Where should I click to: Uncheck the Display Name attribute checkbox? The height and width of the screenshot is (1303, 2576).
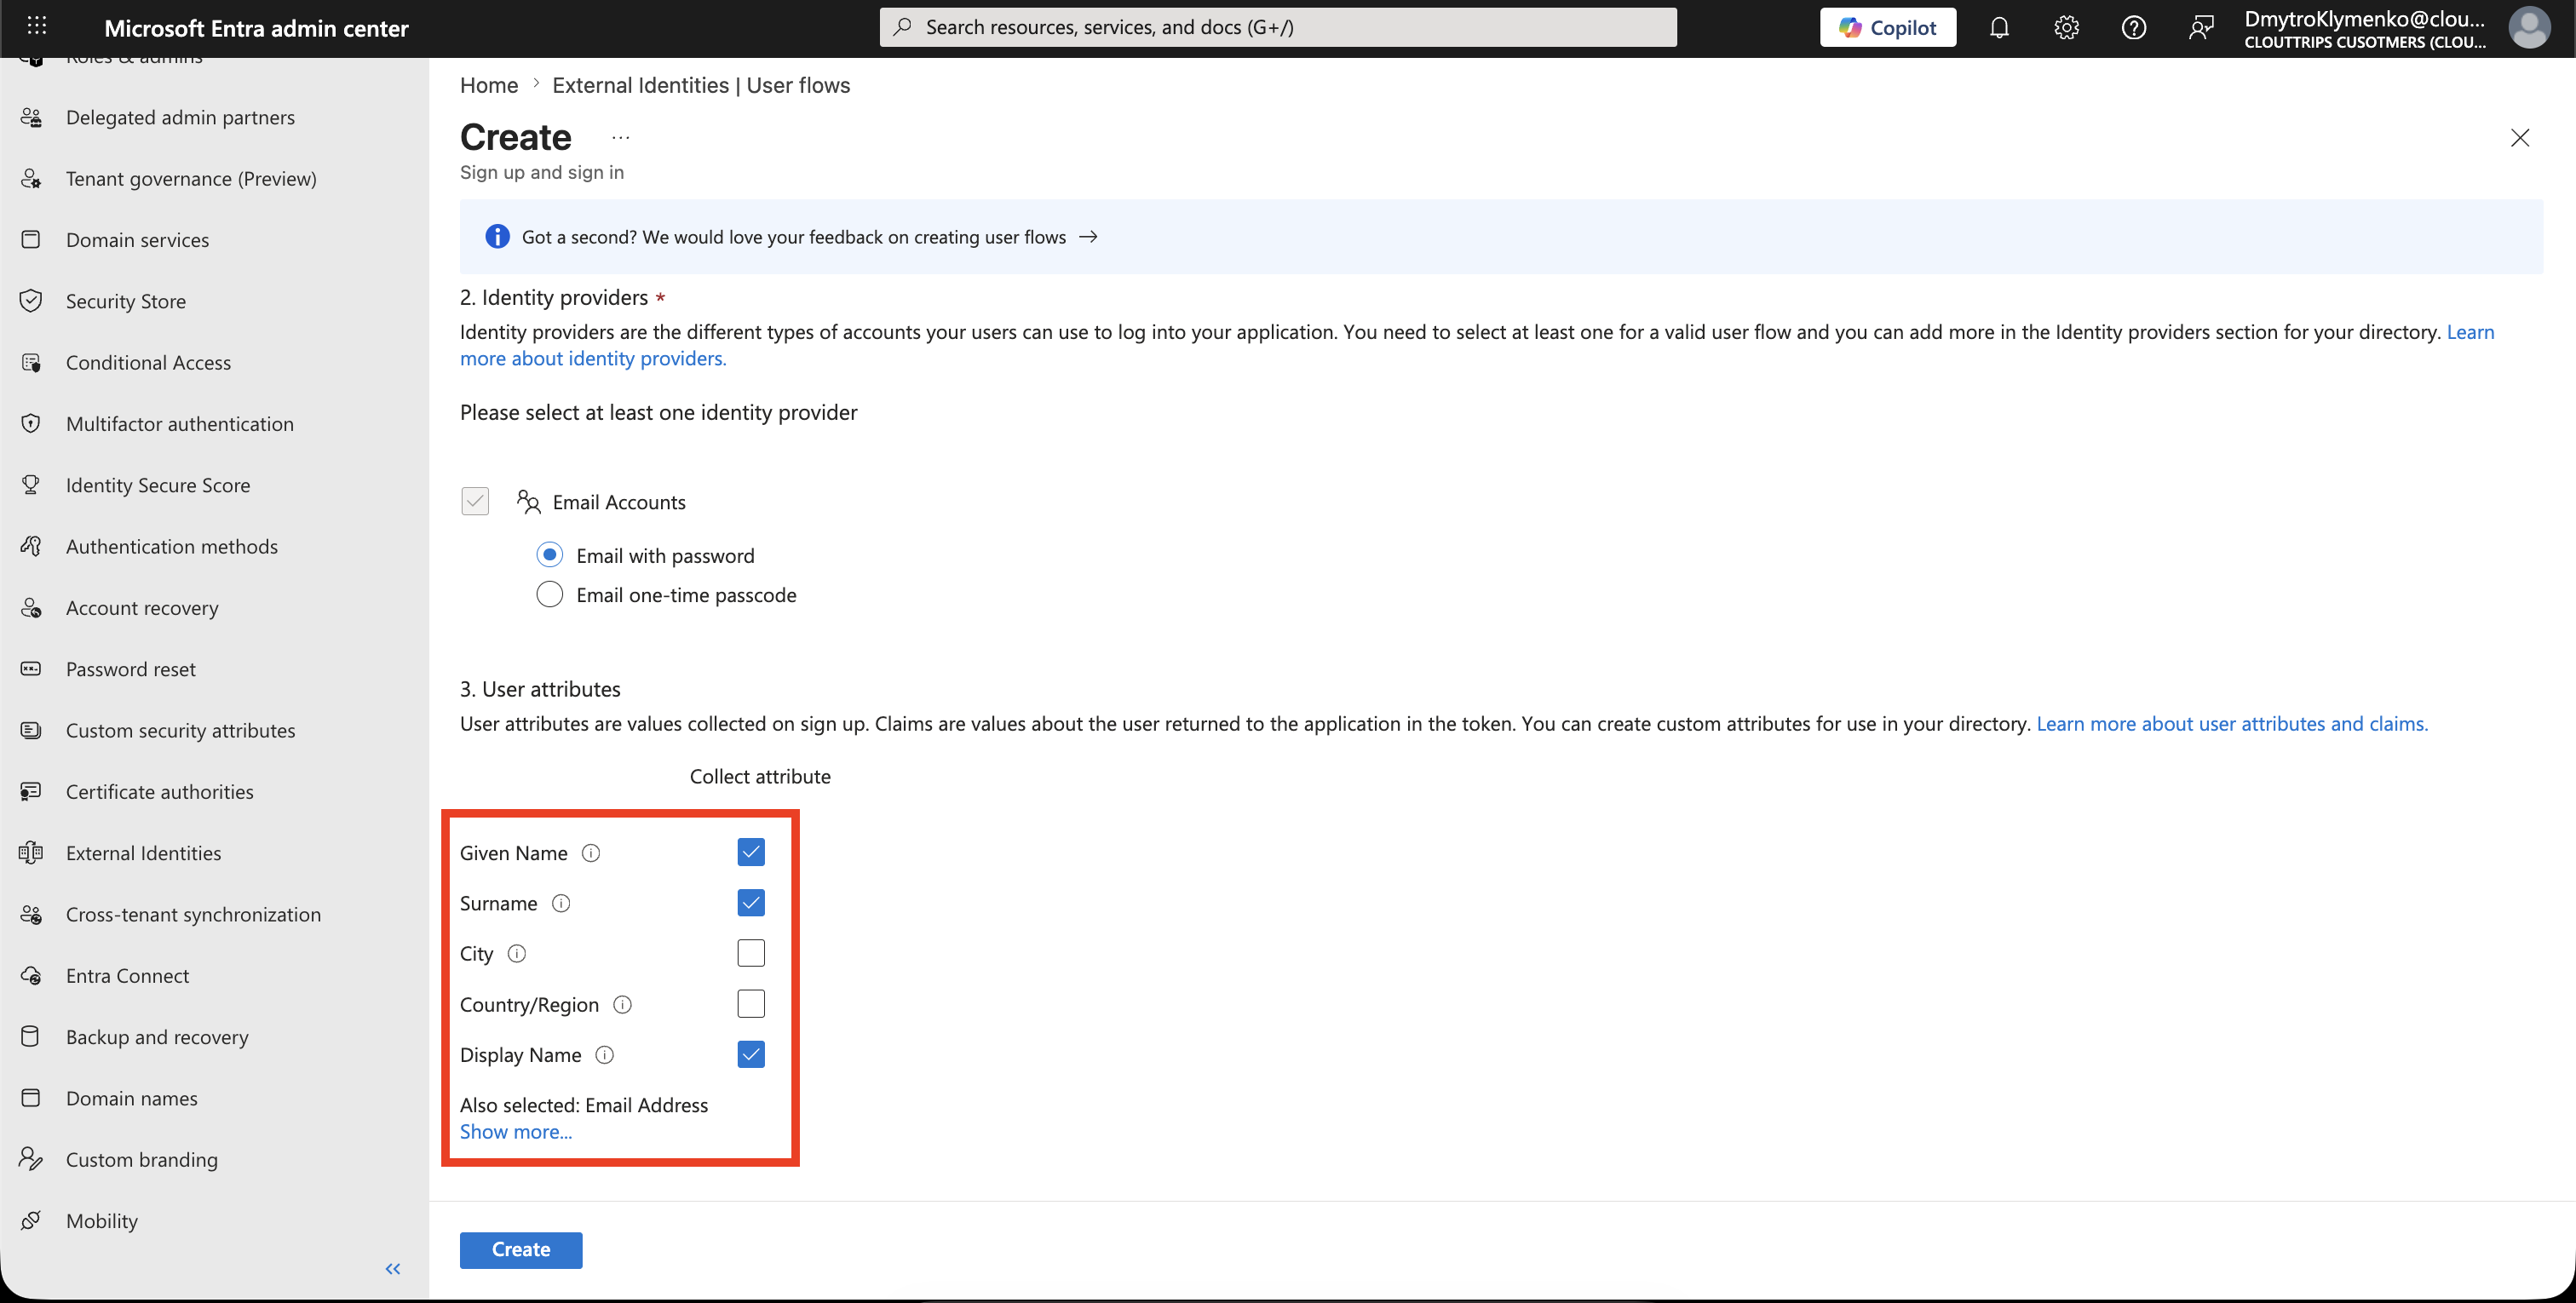point(751,1055)
